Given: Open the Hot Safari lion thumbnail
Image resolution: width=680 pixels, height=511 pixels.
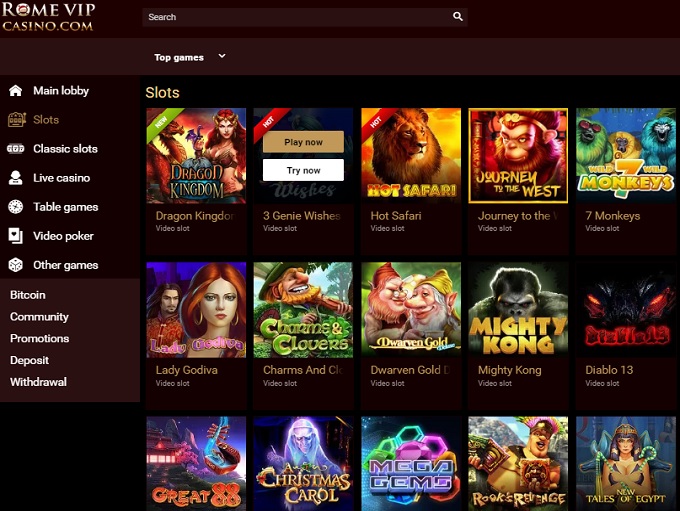Looking at the screenshot, I should tap(411, 156).
